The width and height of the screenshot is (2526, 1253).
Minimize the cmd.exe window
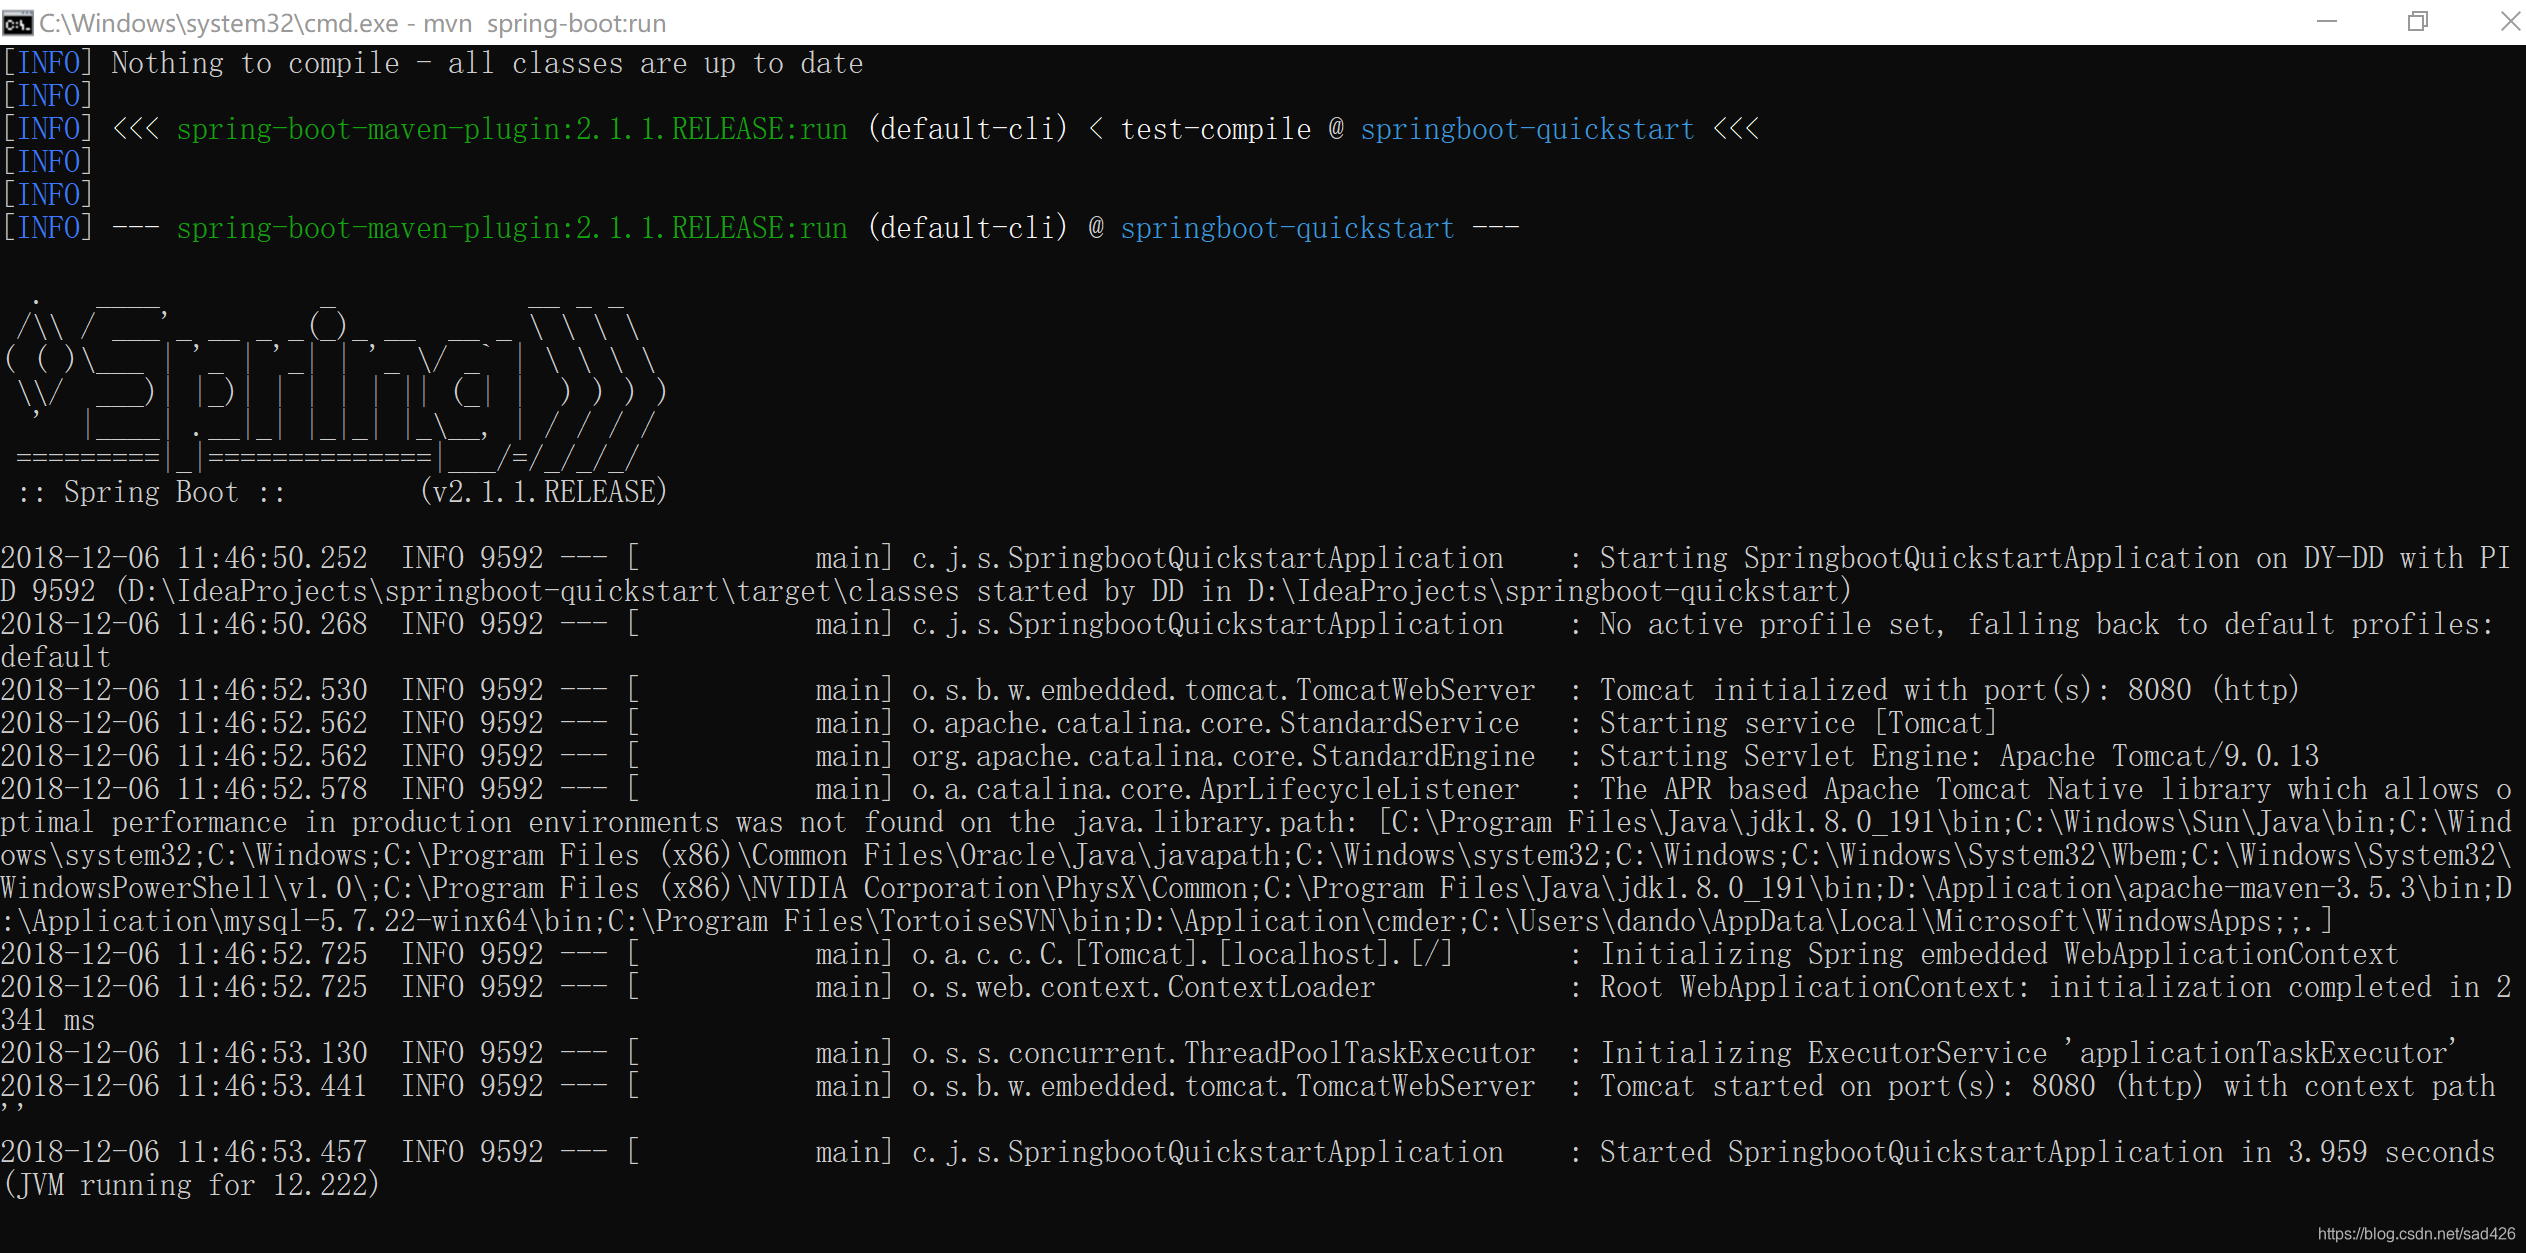2327,22
